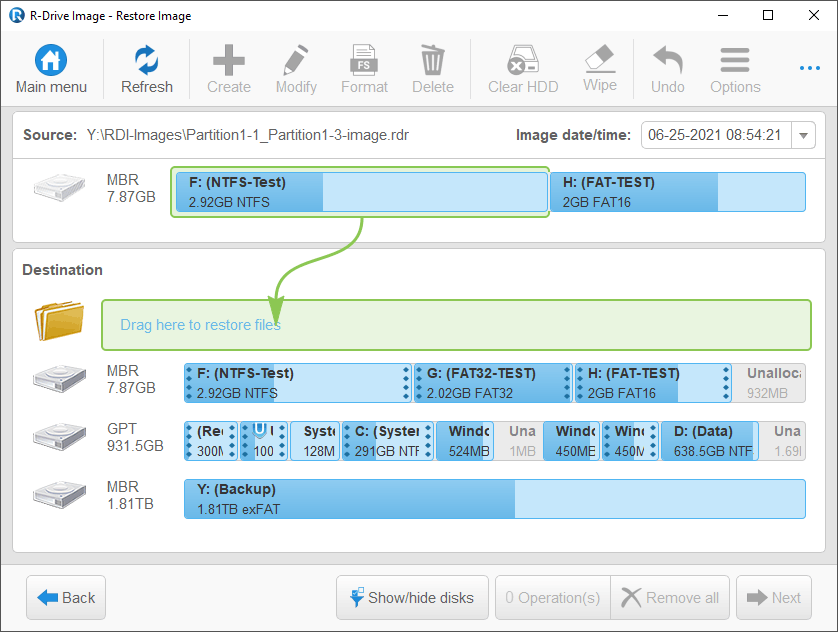Click the Remove all button
The image size is (838, 632).
tap(670, 598)
